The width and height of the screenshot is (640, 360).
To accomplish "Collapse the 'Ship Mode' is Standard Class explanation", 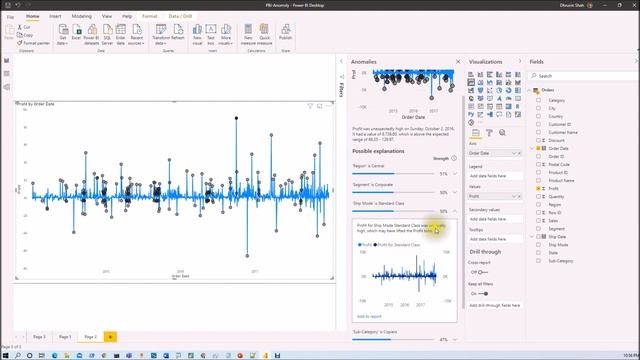I will [x=455, y=211].
